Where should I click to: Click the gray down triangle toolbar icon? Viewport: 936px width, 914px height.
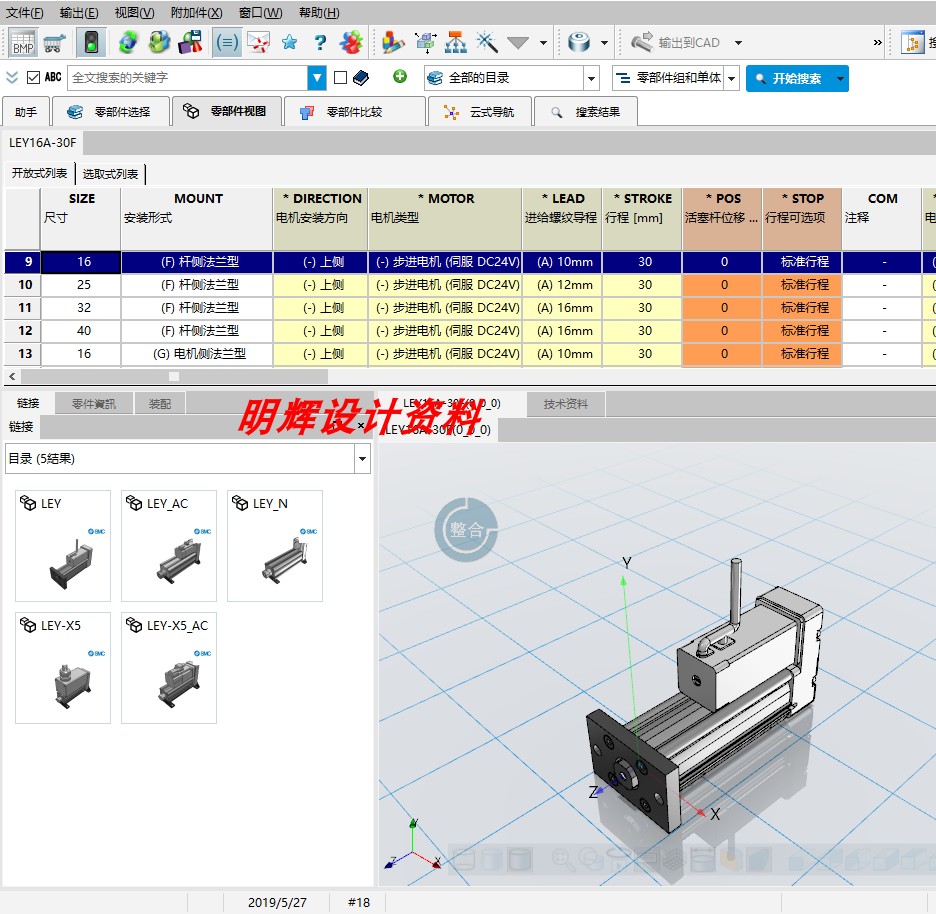(x=518, y=42)
